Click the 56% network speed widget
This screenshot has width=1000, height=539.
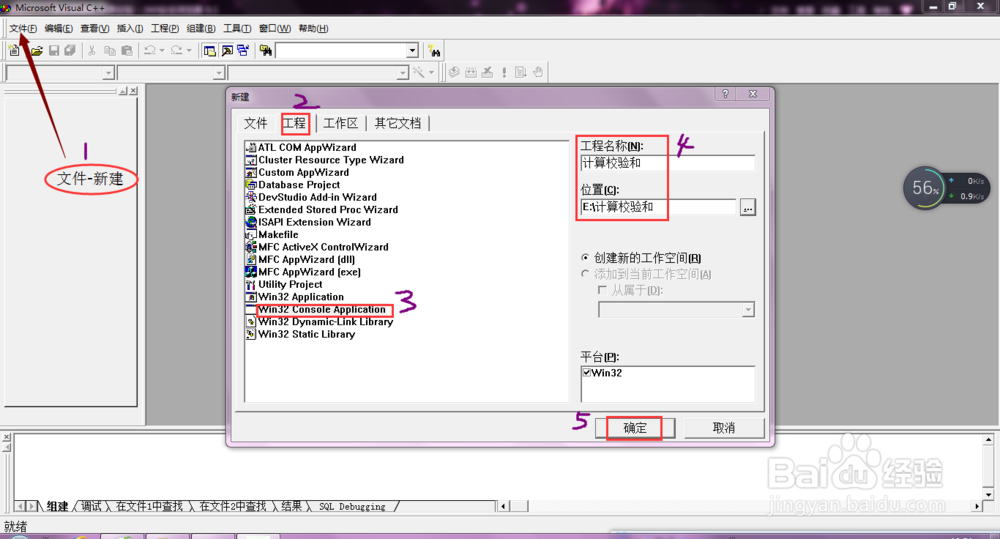925,188
